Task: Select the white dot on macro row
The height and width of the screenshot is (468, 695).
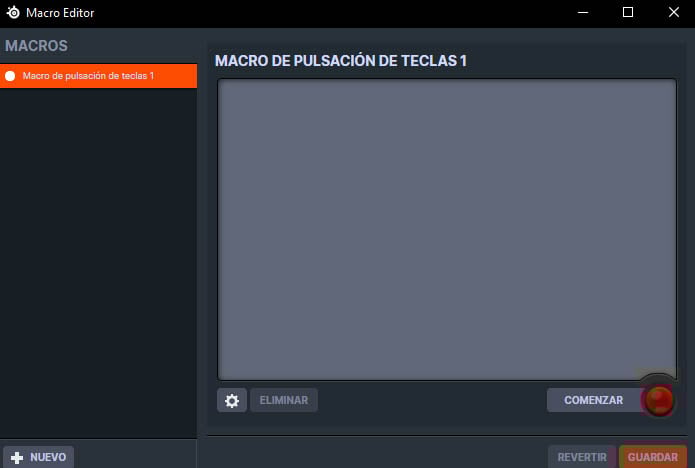Action: click(x=10, y=76)
